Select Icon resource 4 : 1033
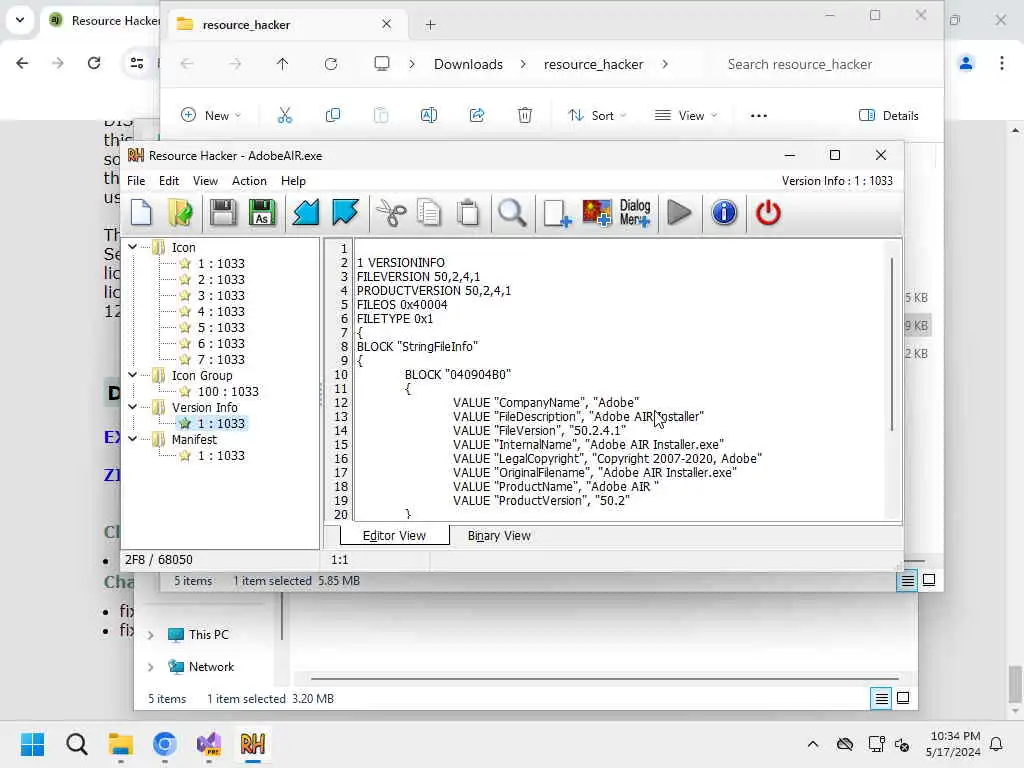The height and width of the screenshot is (768, 1024). (x=221, y=312)
